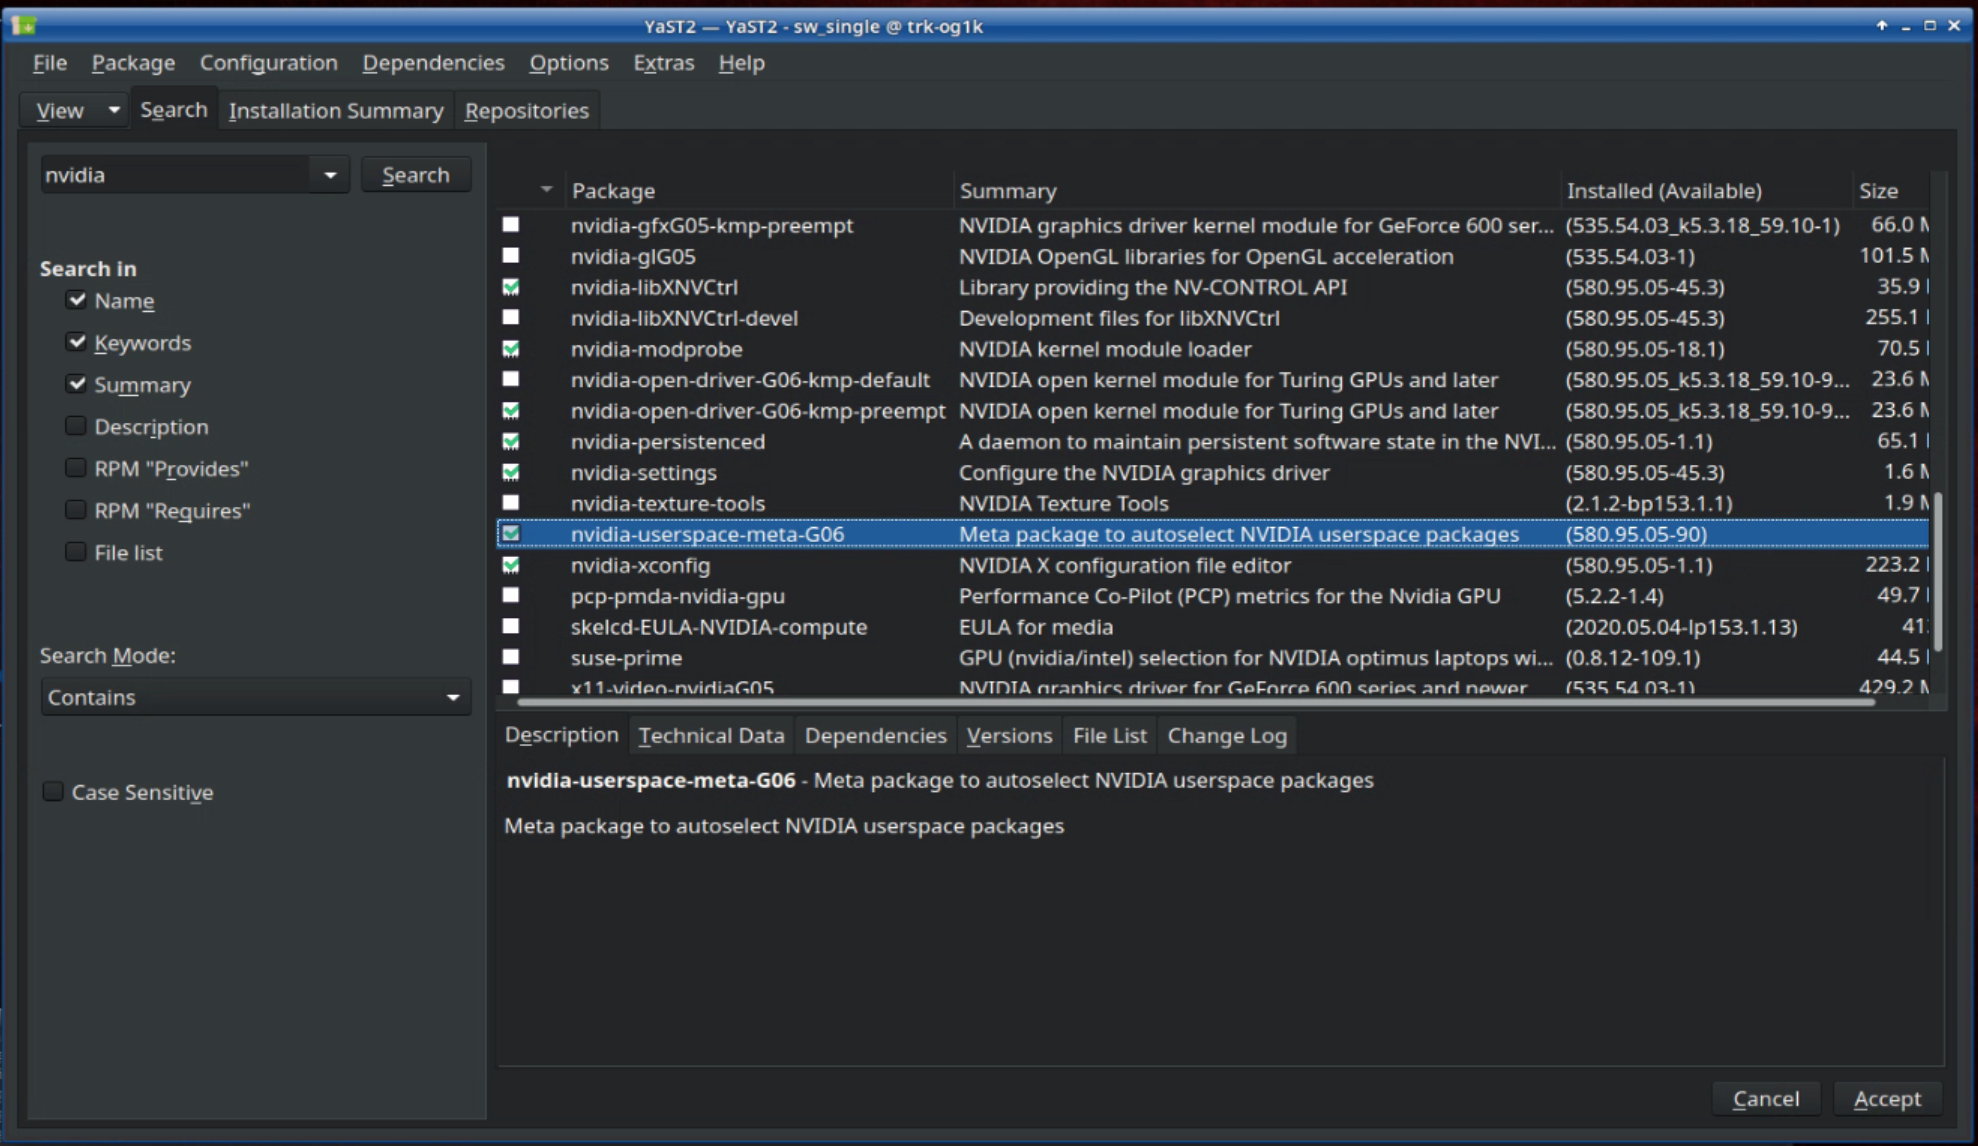Viewport: 1978px width, 1146px height.
Task: Click the nvidia-xconfig status icon
Action: 511,565
